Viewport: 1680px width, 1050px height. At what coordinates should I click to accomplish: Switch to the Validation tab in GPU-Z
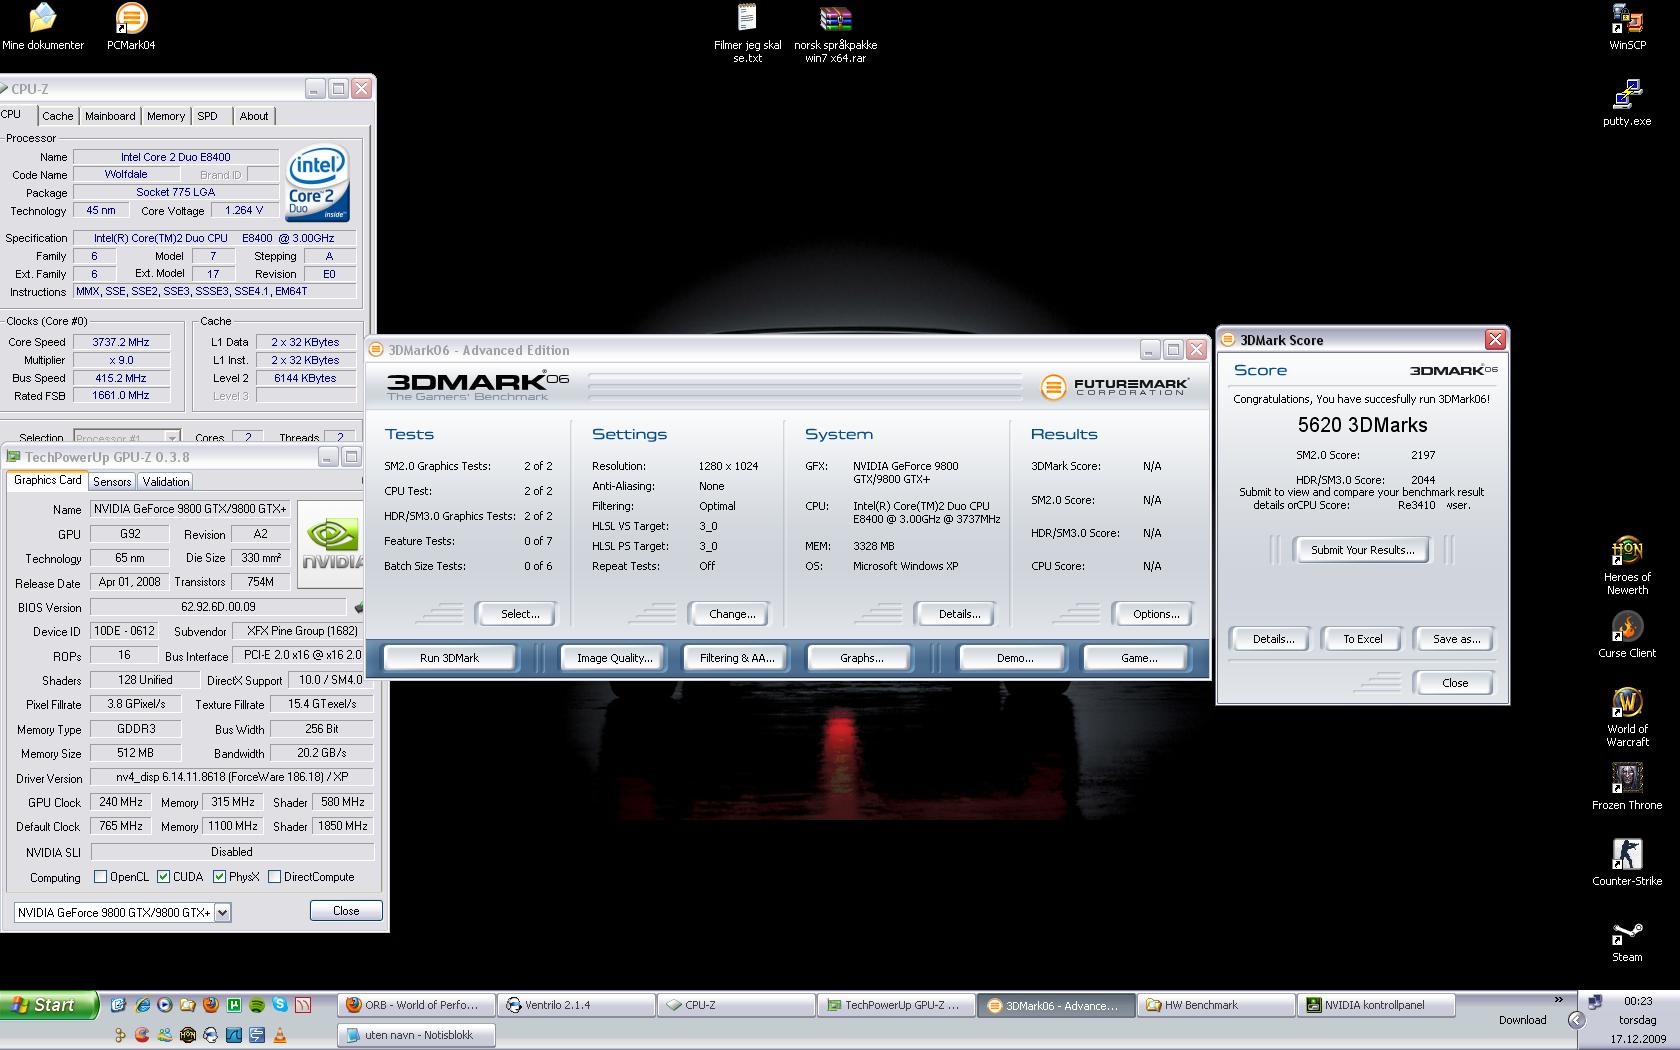point(165,481)
